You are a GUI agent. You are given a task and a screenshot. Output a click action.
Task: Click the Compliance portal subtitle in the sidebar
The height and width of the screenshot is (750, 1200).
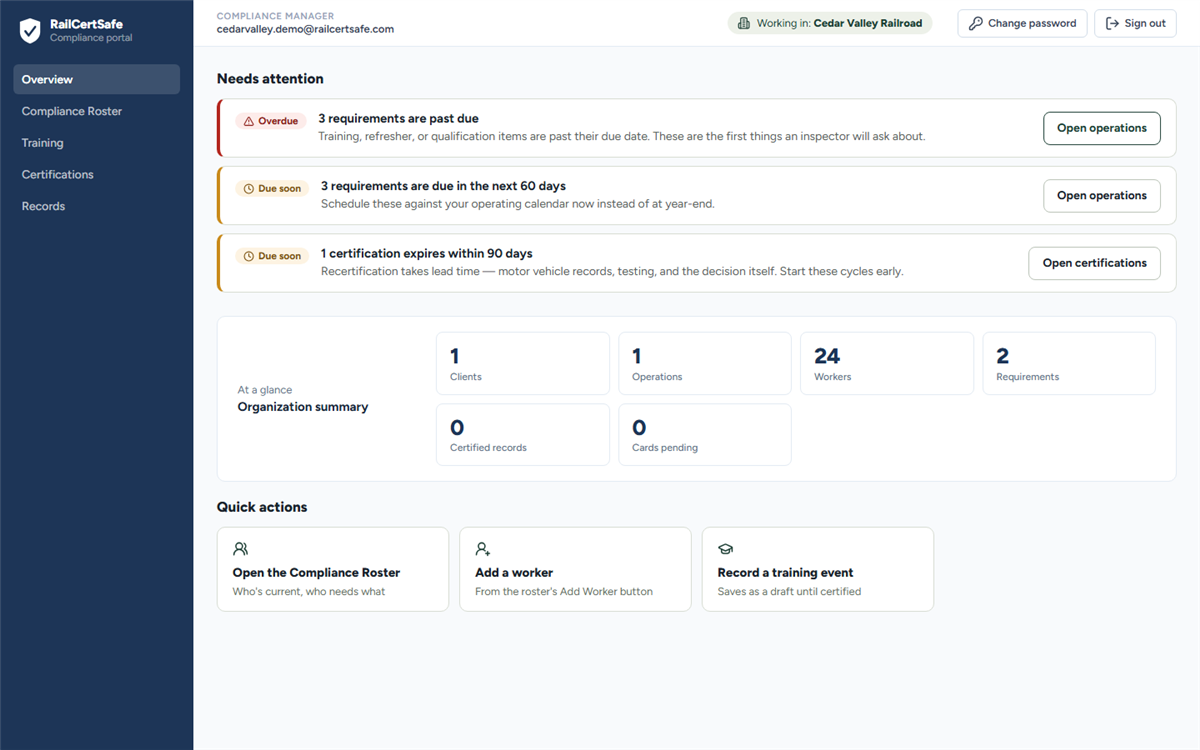(x=91, y=38)
